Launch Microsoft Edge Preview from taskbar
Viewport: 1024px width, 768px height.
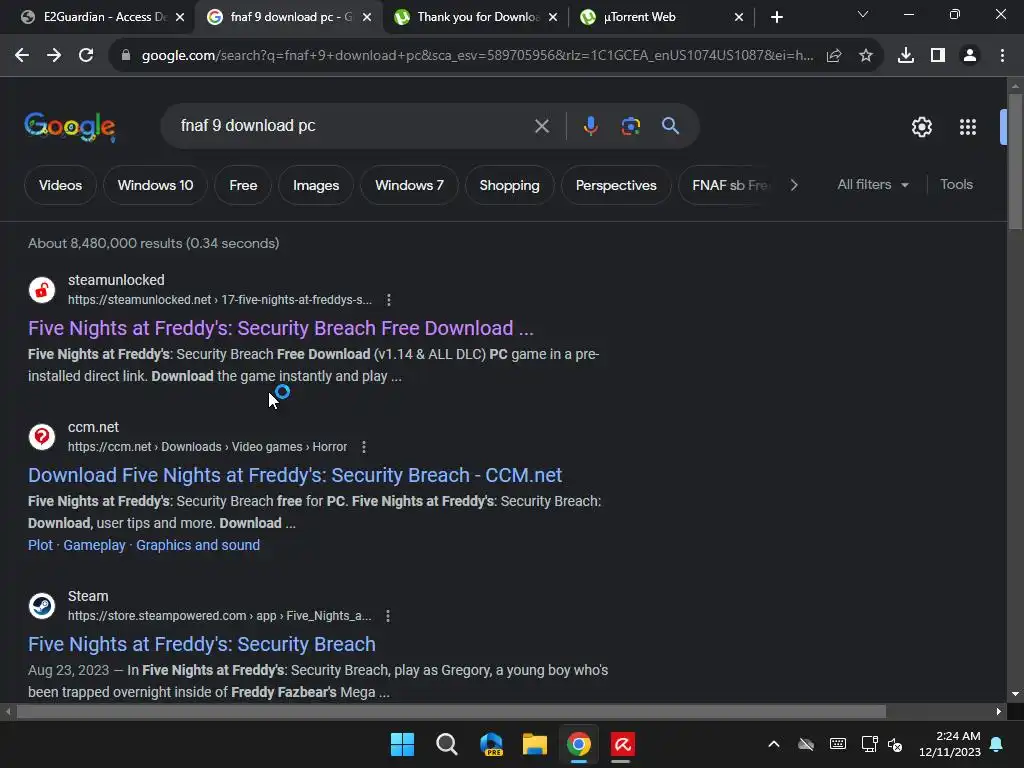(x=491, y=744)
